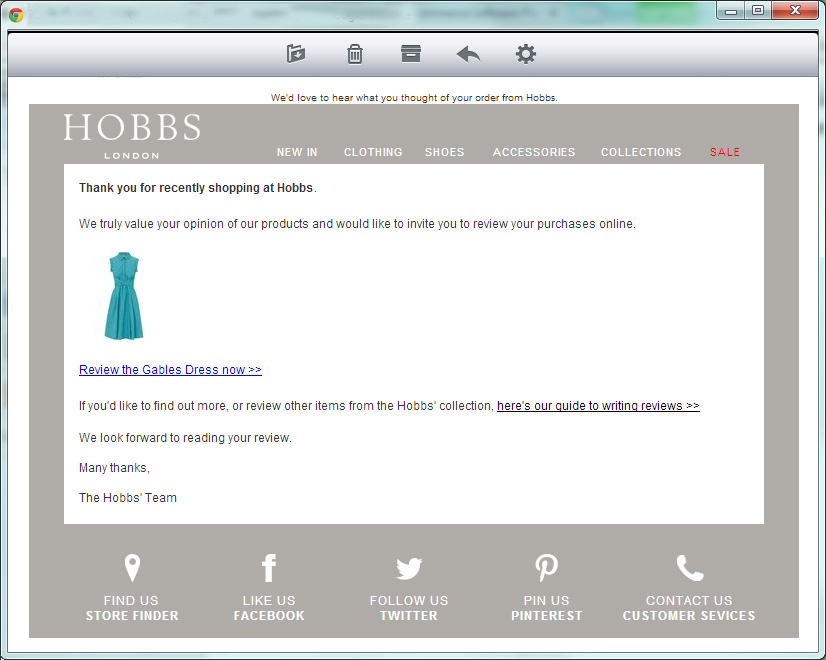This screenshot has width=826, height=660.
Task: Click the 'Thank you for recently shopping' heading
Action: coord(198,188)
